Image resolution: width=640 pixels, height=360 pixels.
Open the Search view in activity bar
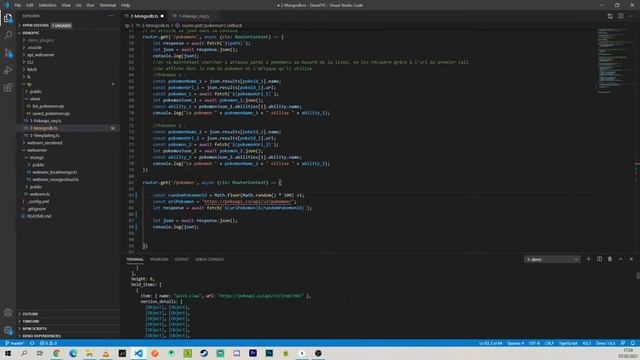(x=8, y=35)
